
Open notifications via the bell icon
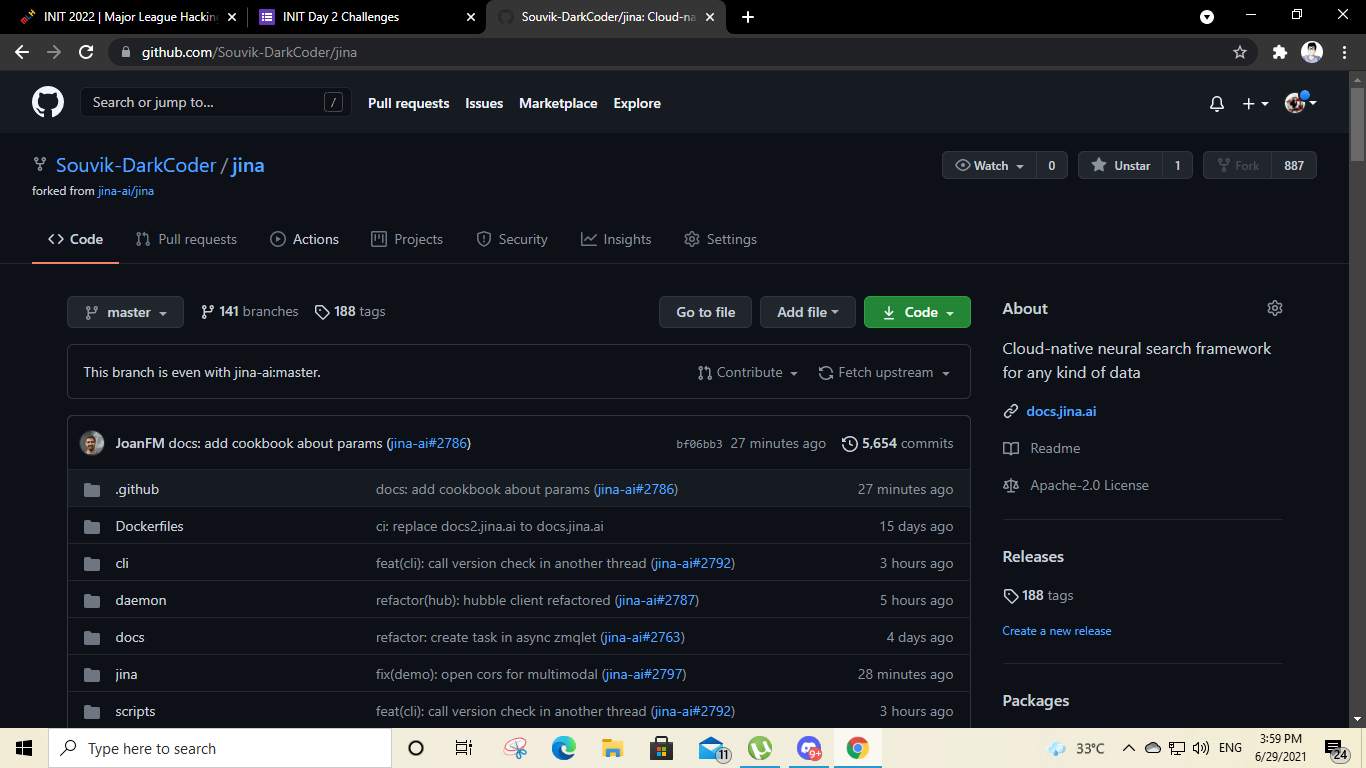coord(1216,103)
